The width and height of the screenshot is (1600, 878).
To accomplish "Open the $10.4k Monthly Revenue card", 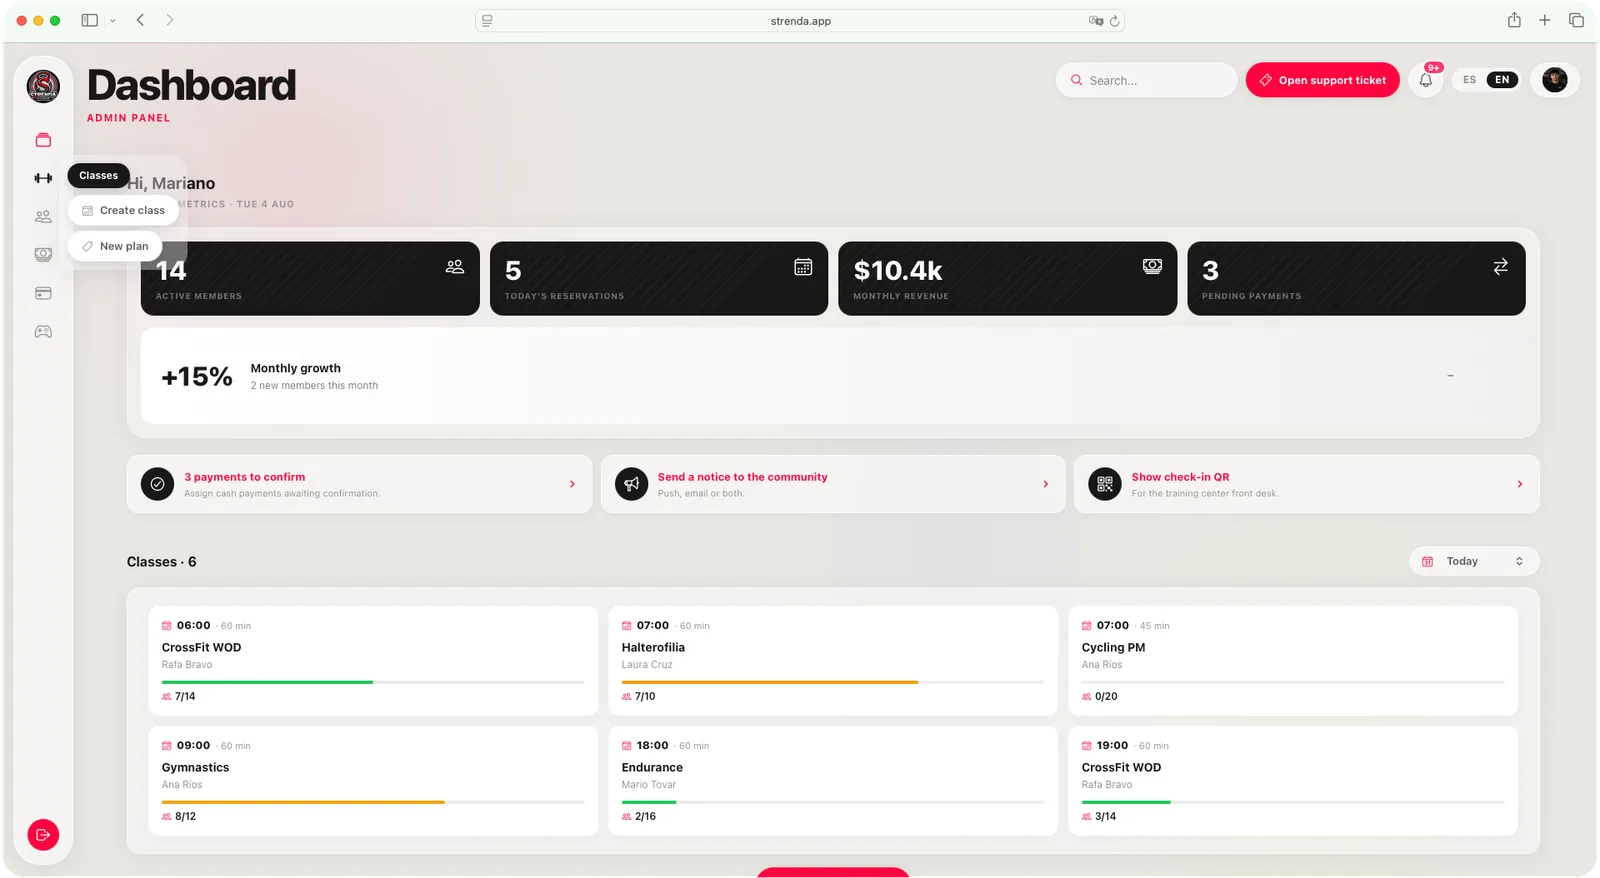I will pos(1007,278).
